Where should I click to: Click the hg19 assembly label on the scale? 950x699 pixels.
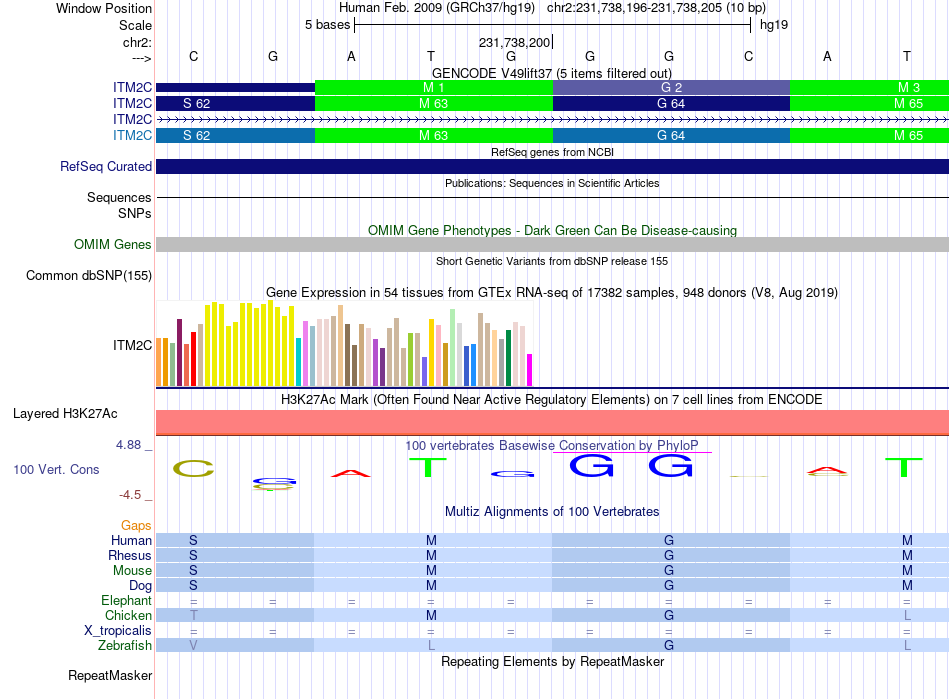774,25
